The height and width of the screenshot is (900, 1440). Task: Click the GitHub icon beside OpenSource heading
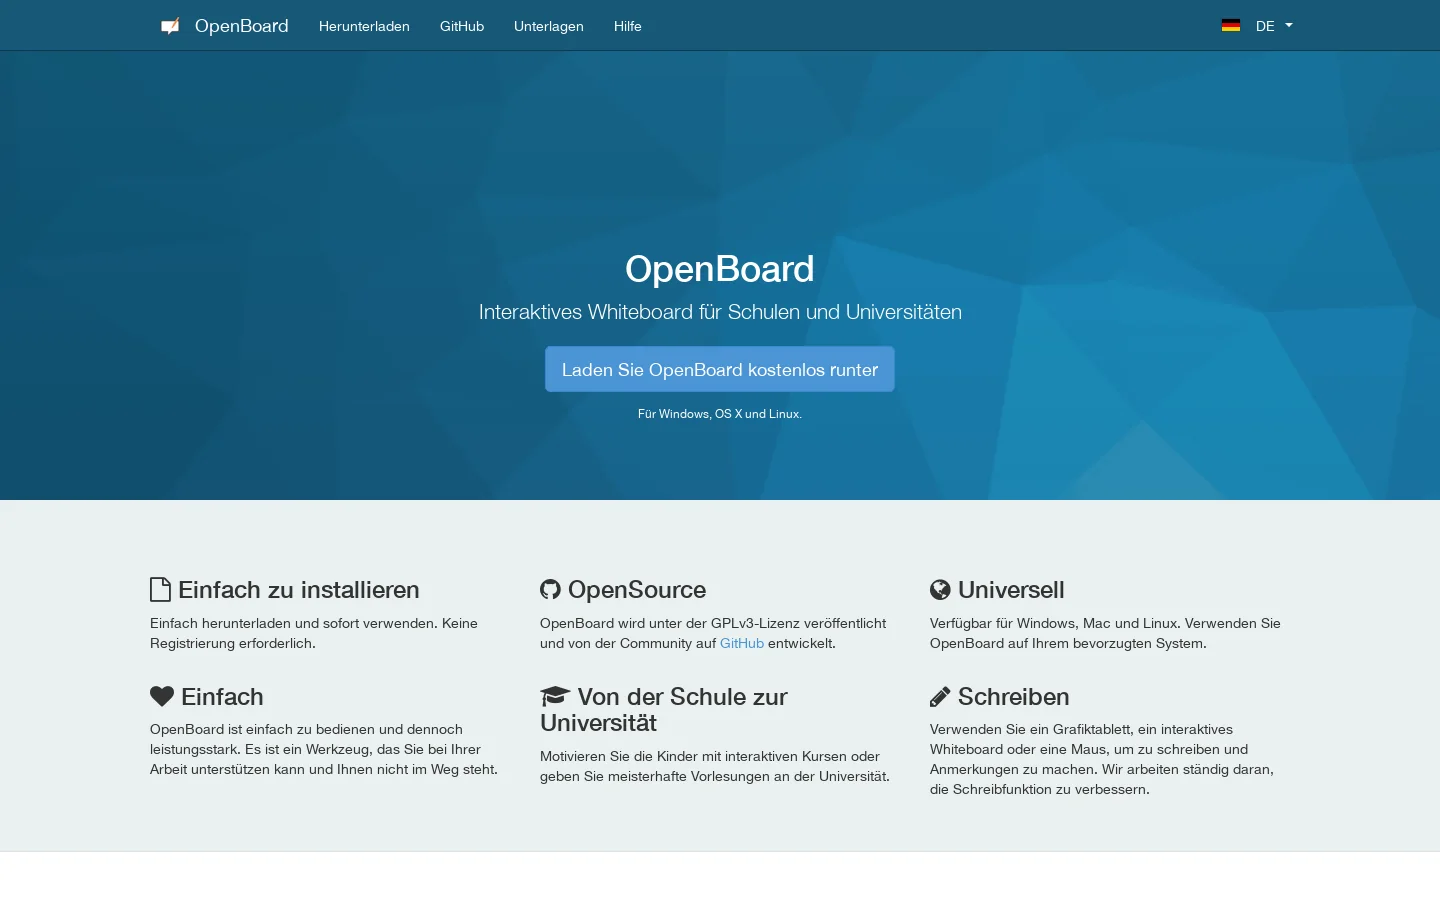[x=550, y=590]
